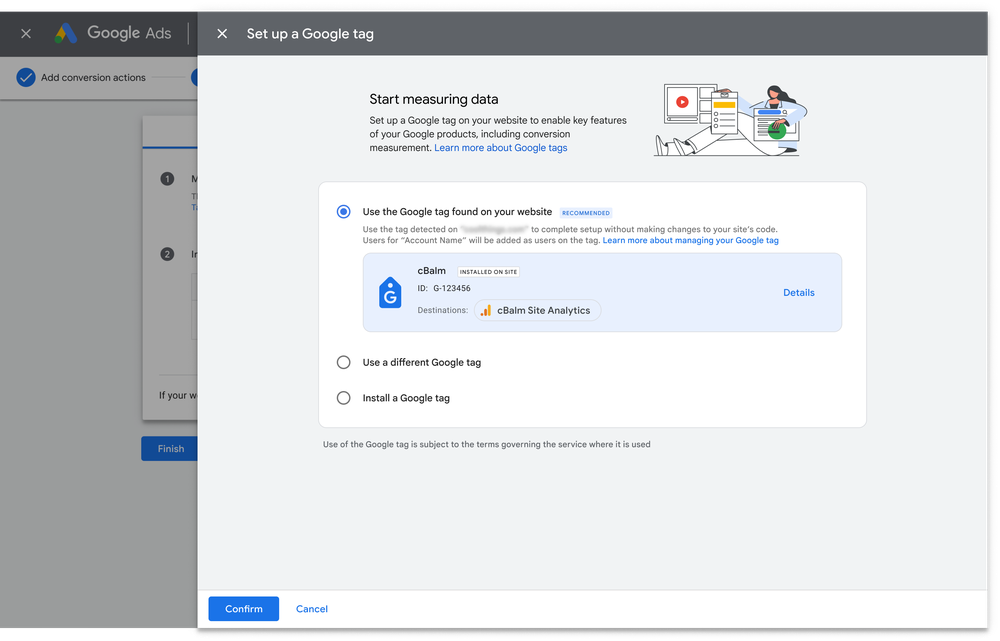This screenshot has width=1000, height=641.
Task: Select 'Use the Google tag found on your website'
Action: 344,212
